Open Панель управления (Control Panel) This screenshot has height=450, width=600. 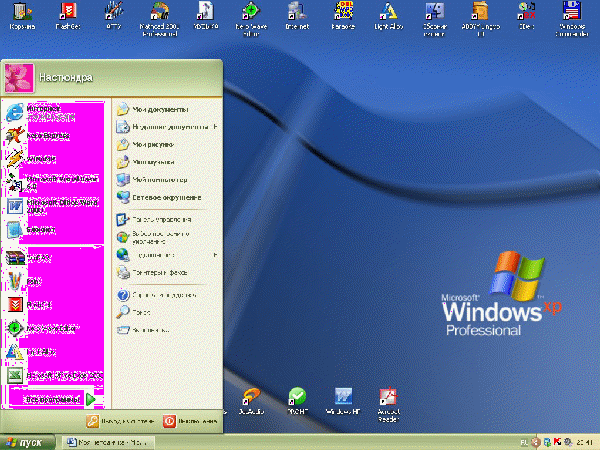click(167, 220)
